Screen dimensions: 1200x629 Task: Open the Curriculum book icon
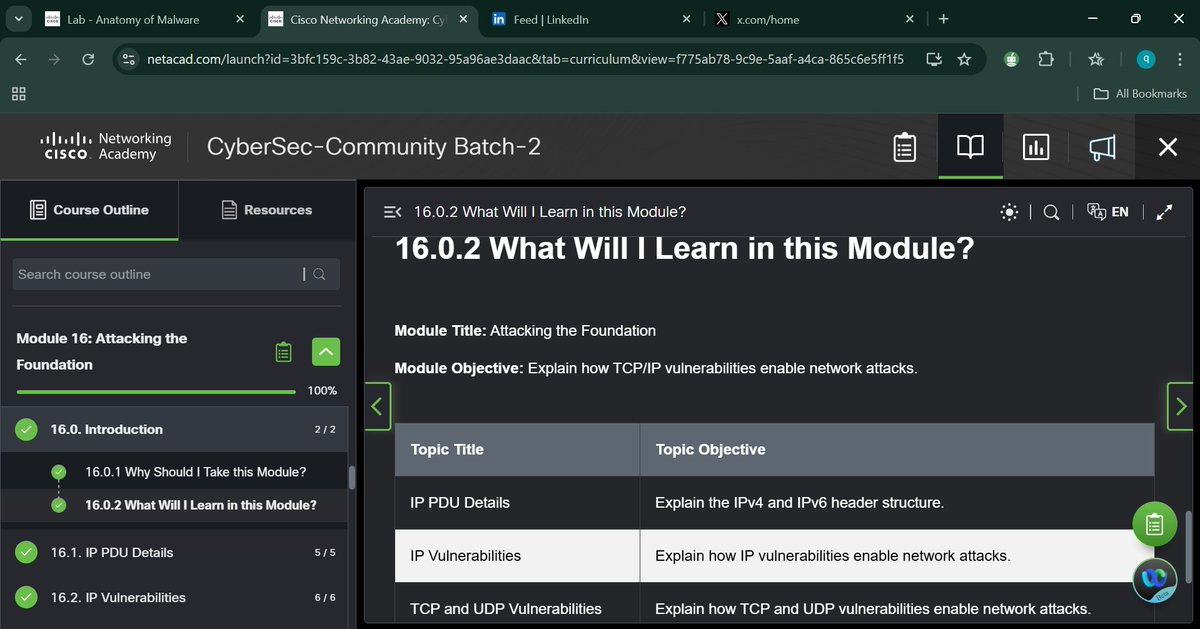(x=969, y=147)
